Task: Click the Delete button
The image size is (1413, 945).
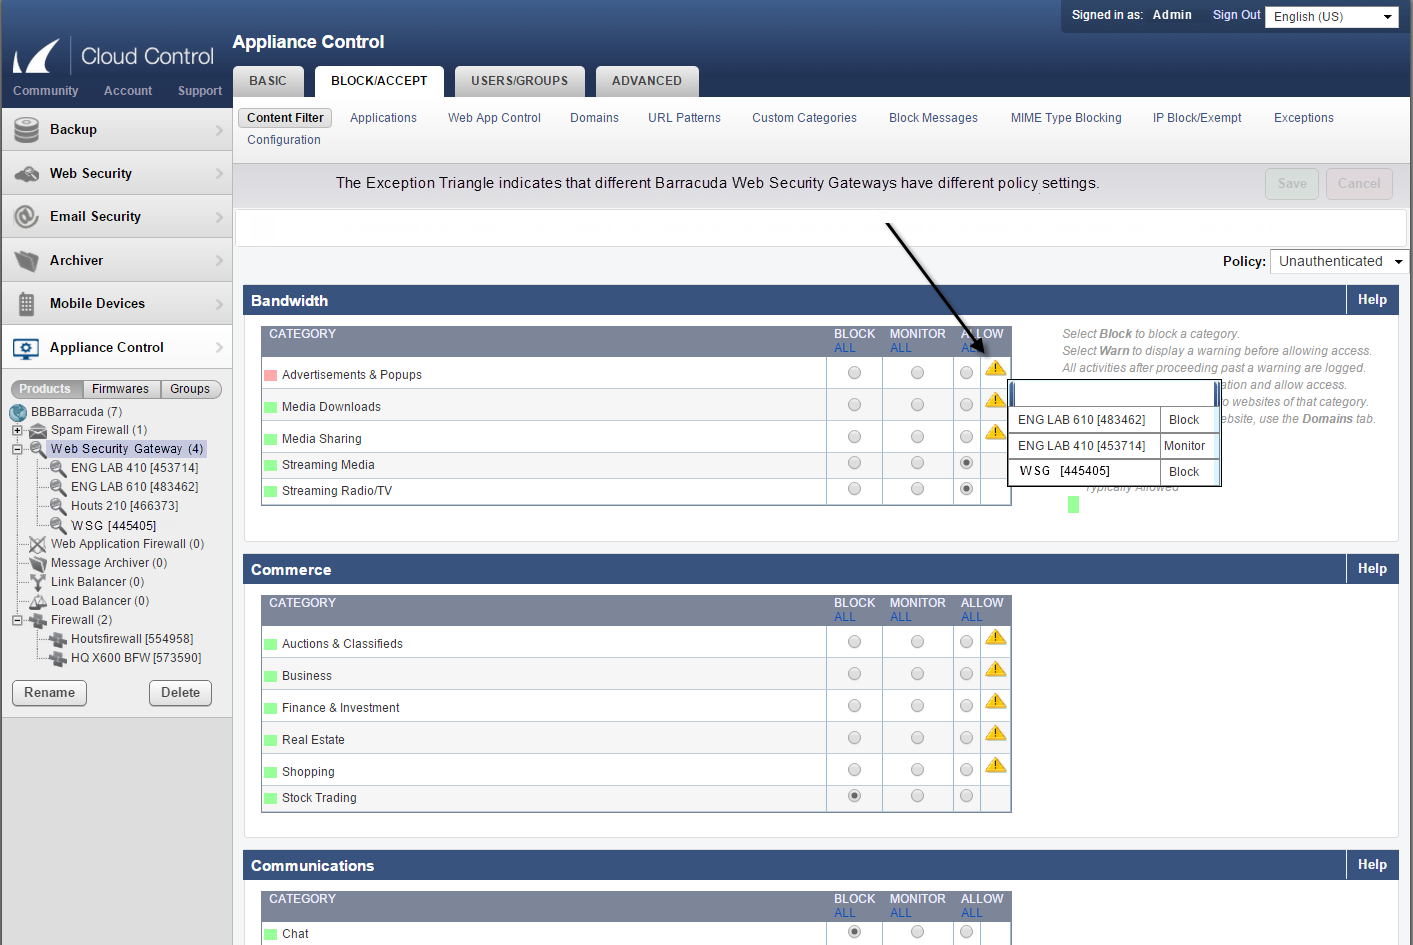Action: 181,693
